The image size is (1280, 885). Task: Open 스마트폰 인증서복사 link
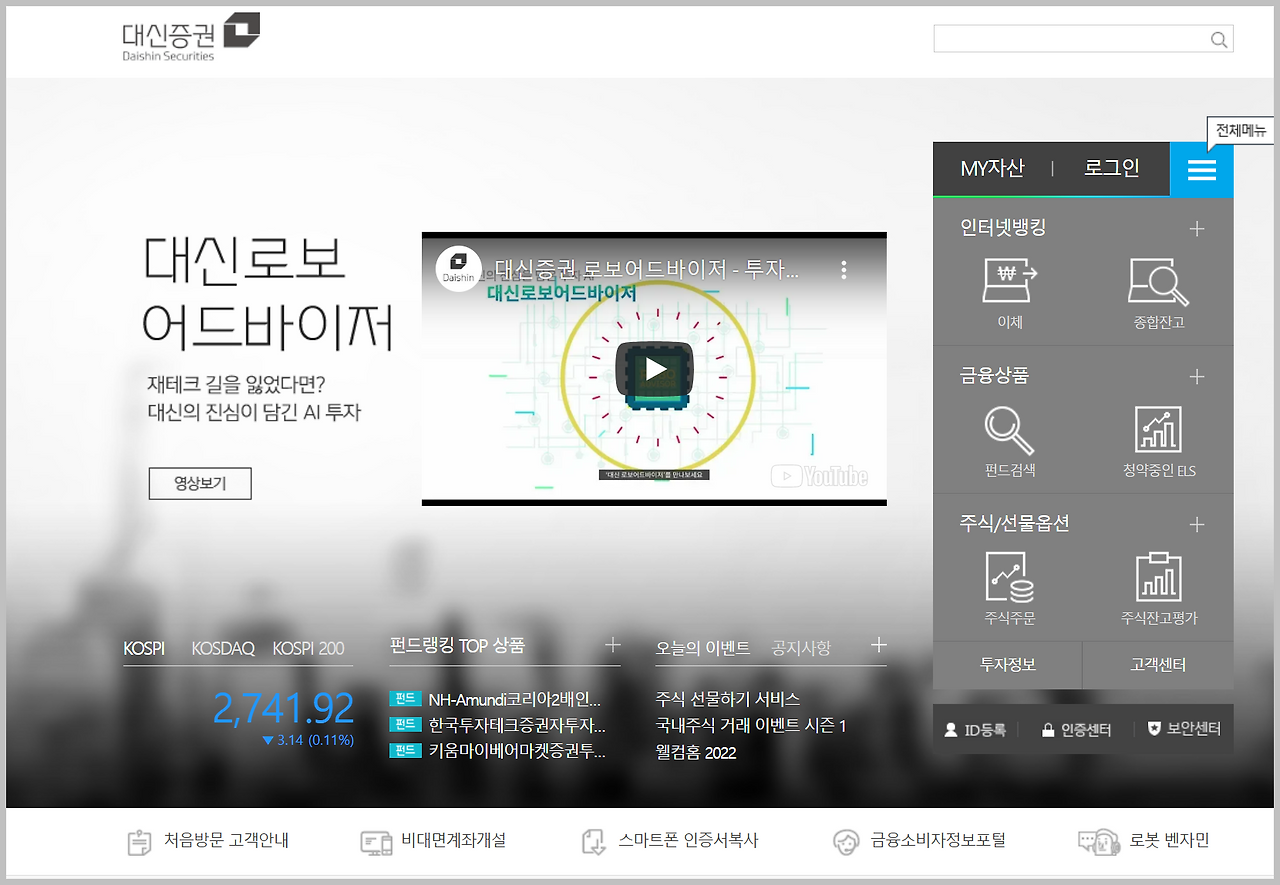pos(688,841)
